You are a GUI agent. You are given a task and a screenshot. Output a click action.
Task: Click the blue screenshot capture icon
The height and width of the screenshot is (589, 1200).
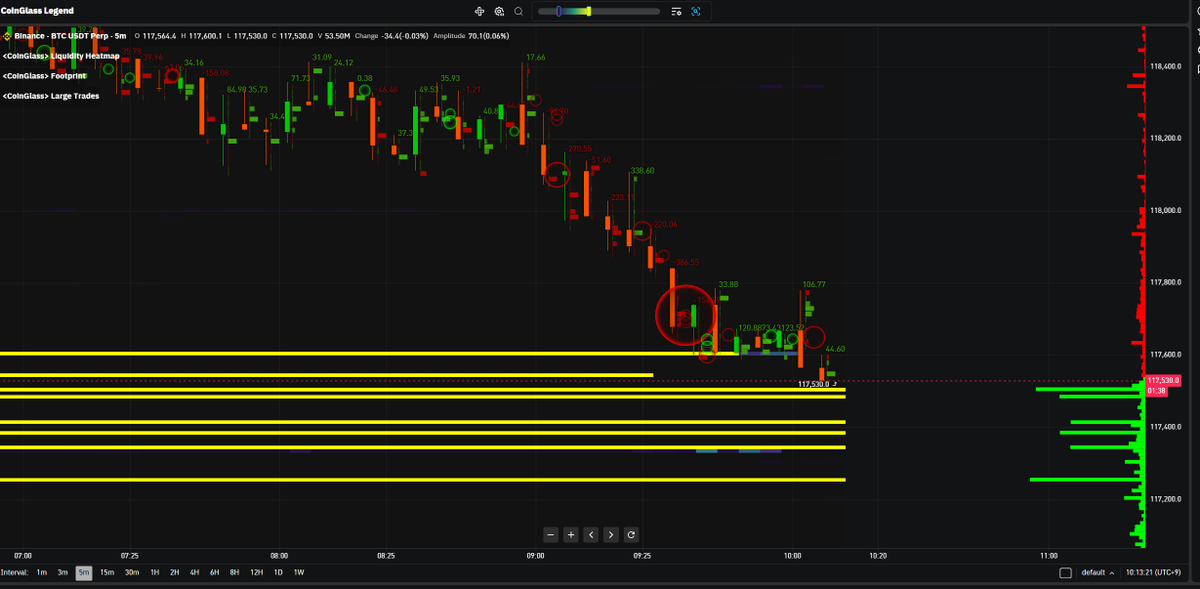pos(696,11)
